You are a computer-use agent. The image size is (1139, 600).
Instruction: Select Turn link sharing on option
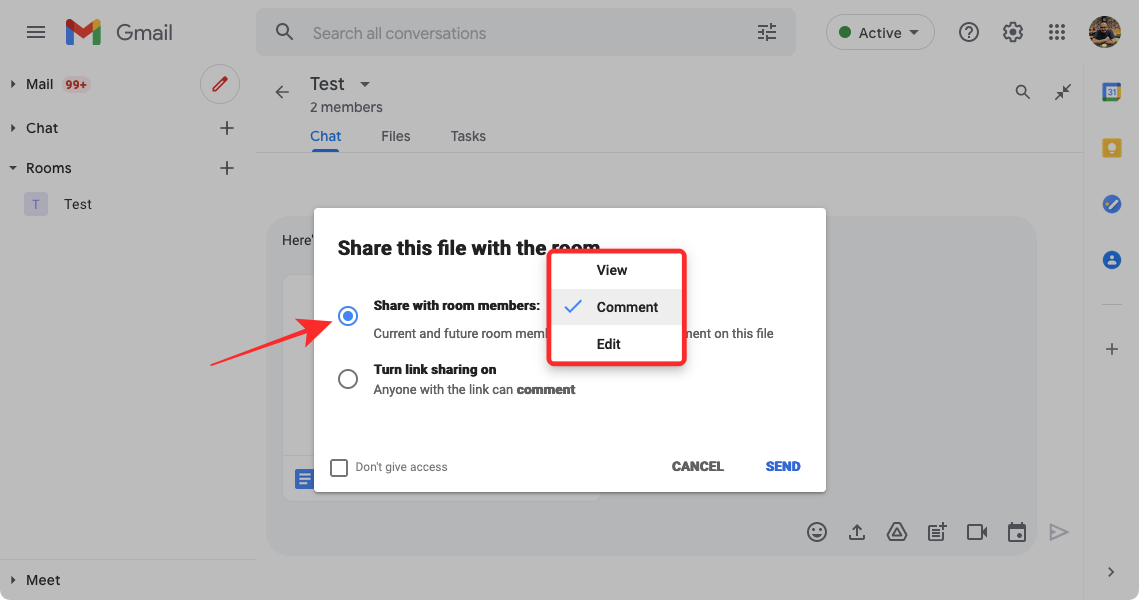[x=348, y=379]
